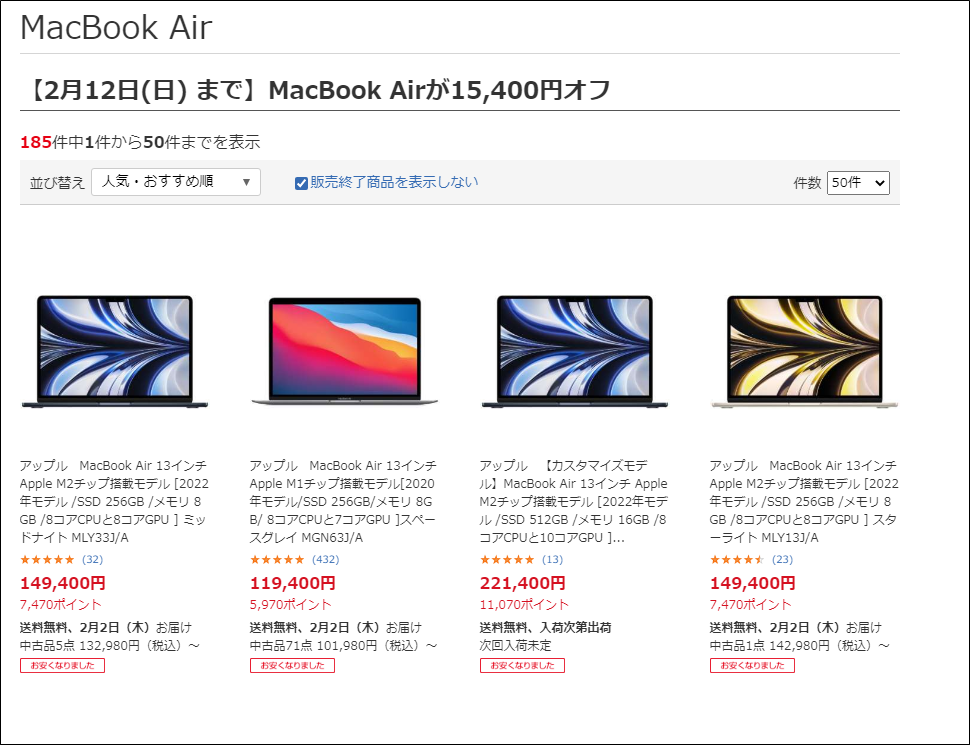Click the 中古品5点 132,980円 used items link
The image size is (970, 745).
coord(110,645)
